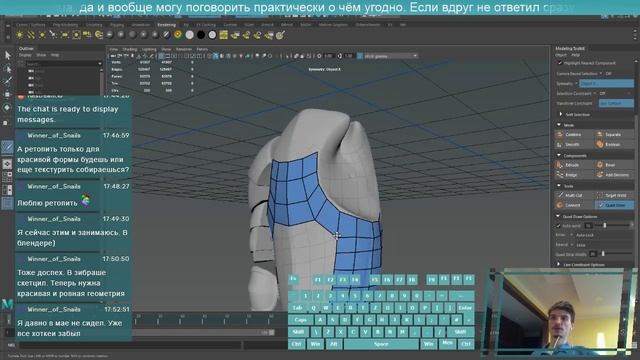640x360 pixels.
Task: Create an area light from the shelf
Action: pos(64,36)
